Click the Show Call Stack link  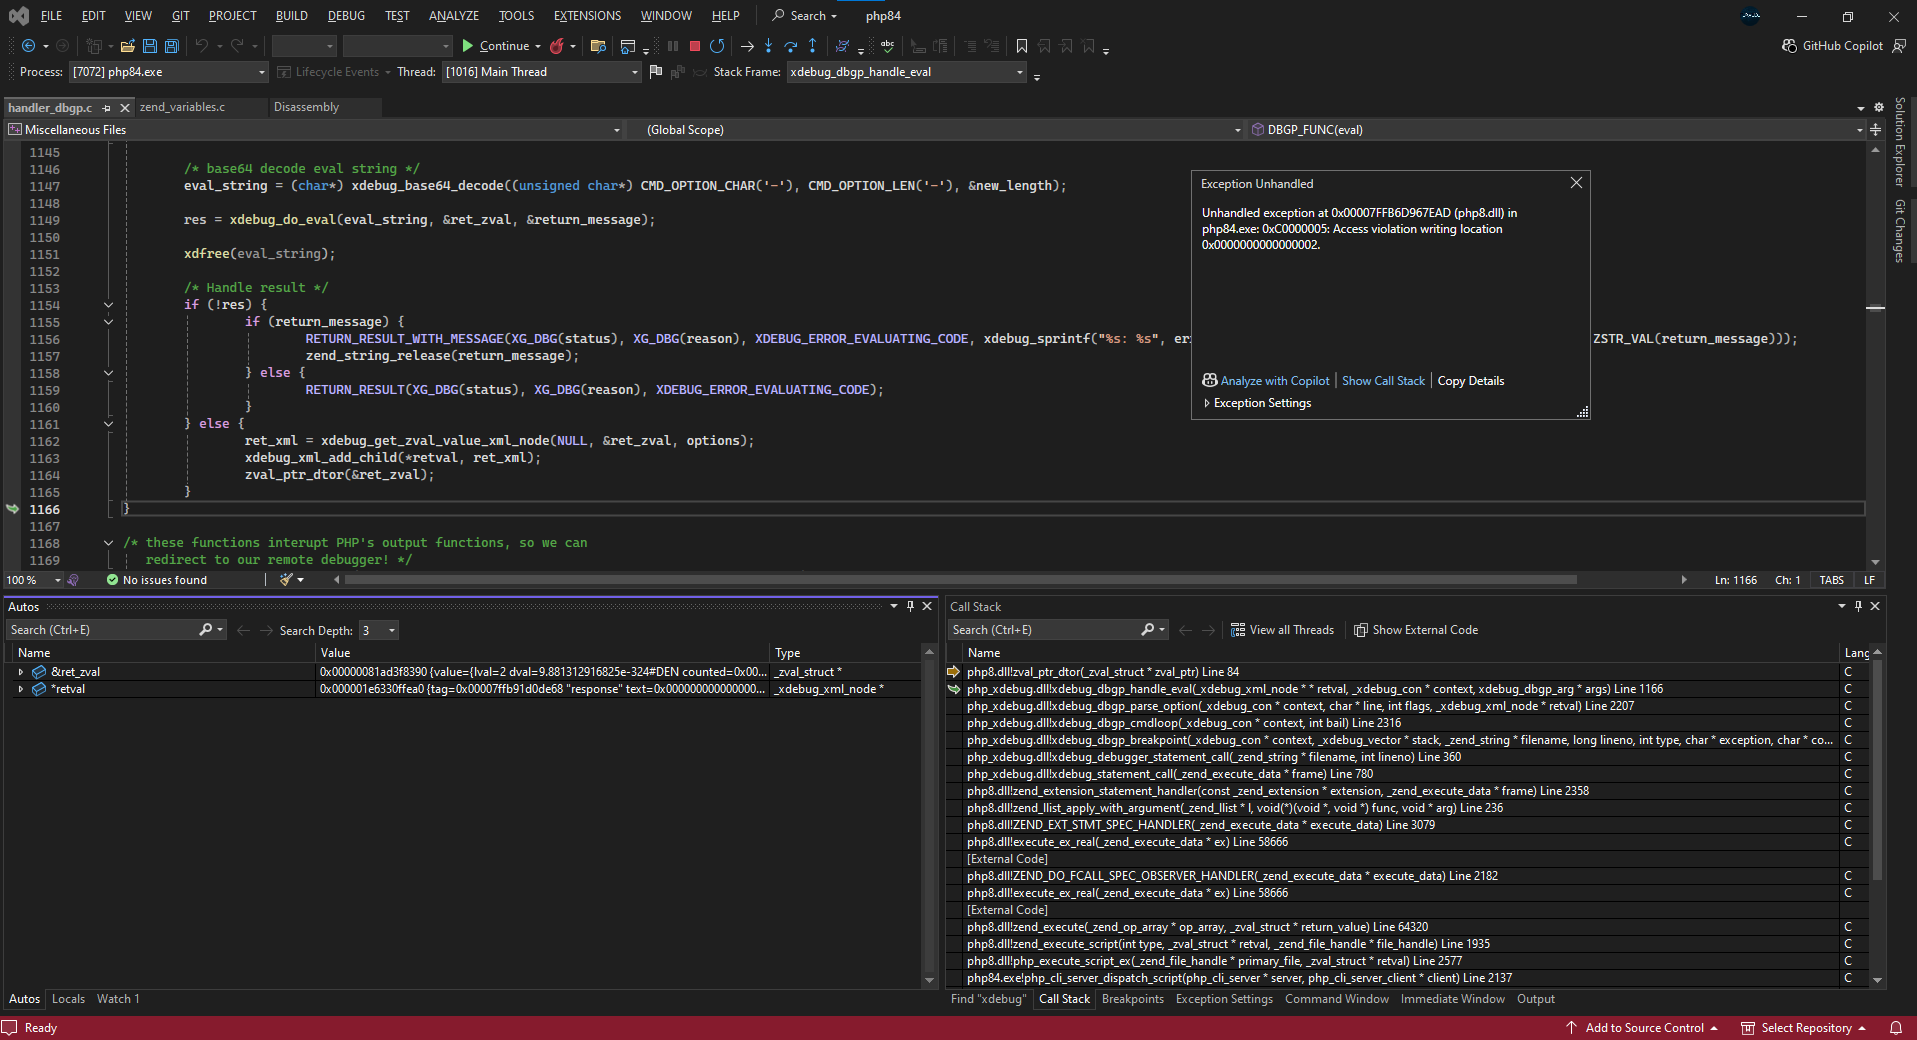pyautogui.click(x=1383, y=381)
